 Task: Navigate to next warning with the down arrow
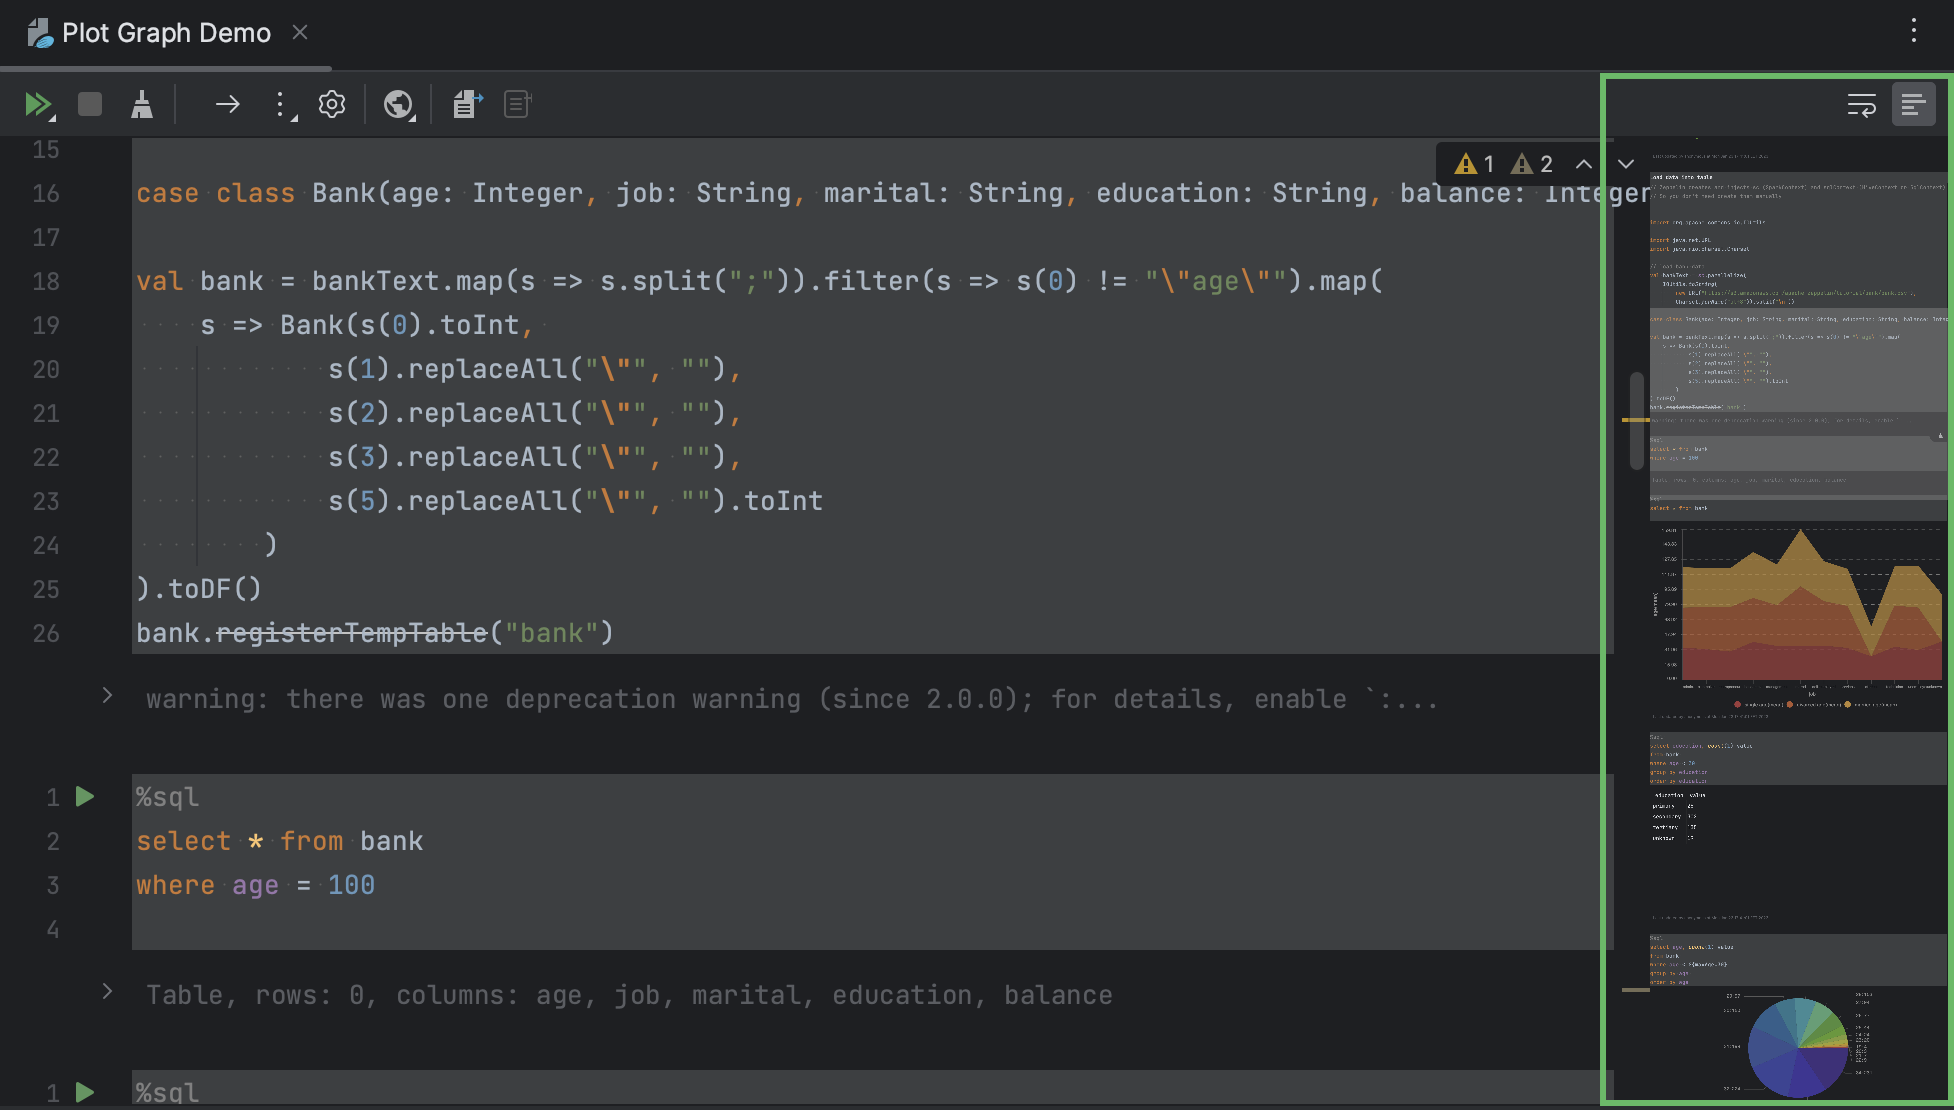(x=1625, y=163)
